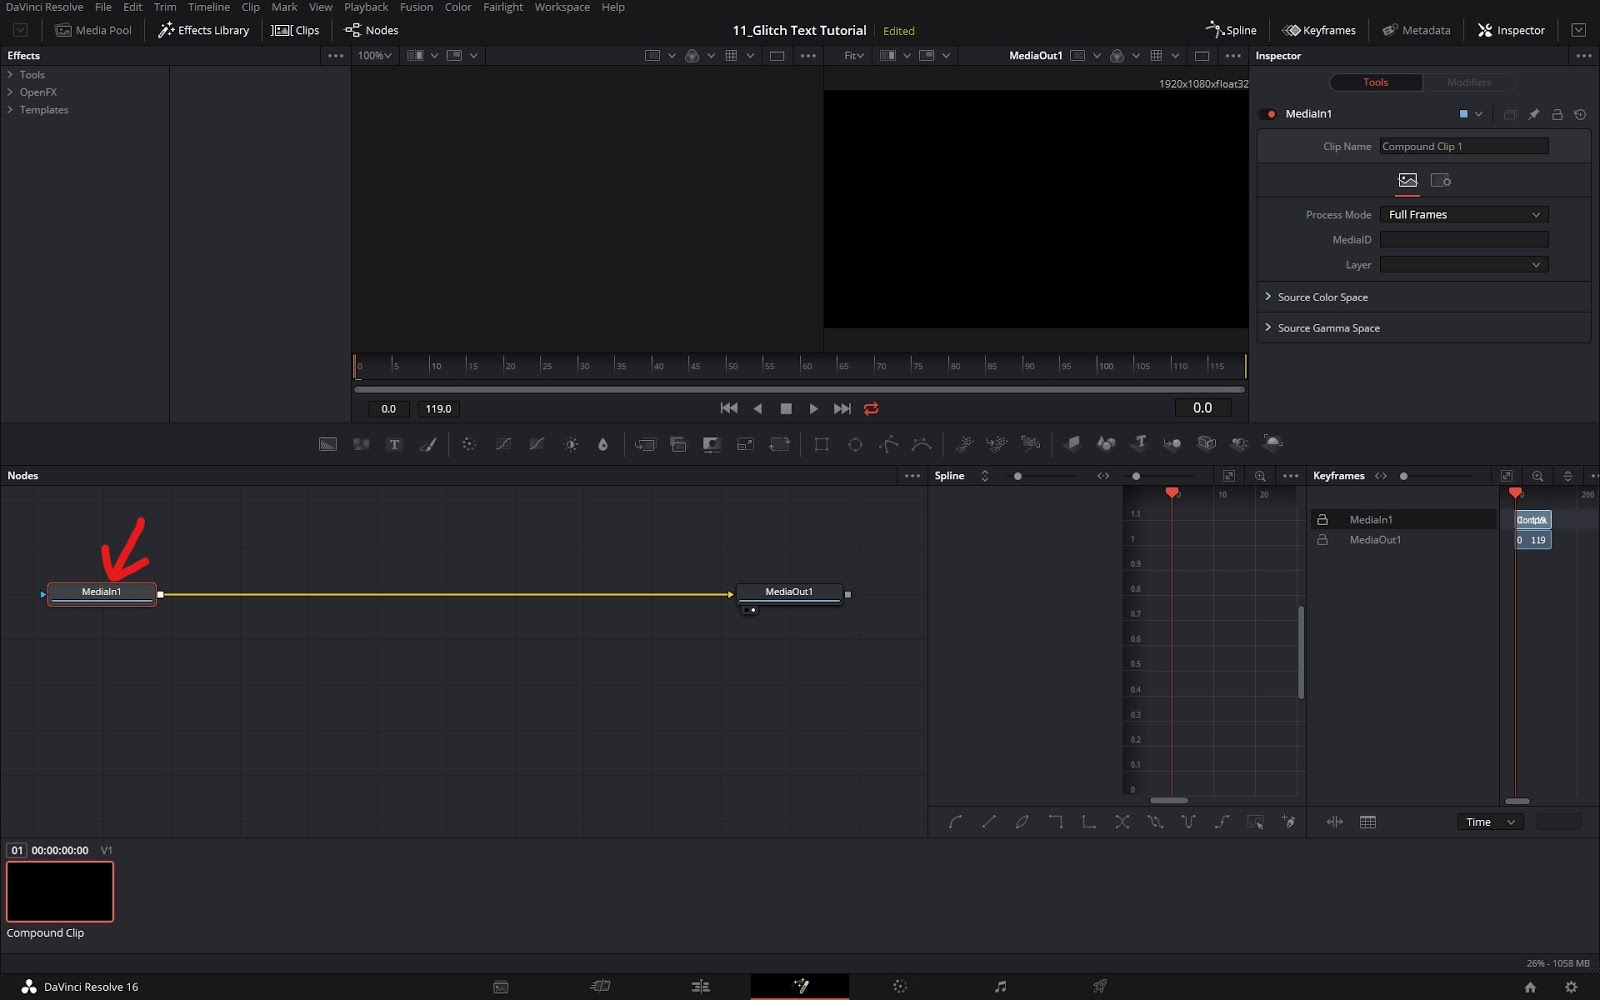The image size is (1600, 1000).
Task: Toggle the Nodes panel button
Action: click(x=371, y=30)
